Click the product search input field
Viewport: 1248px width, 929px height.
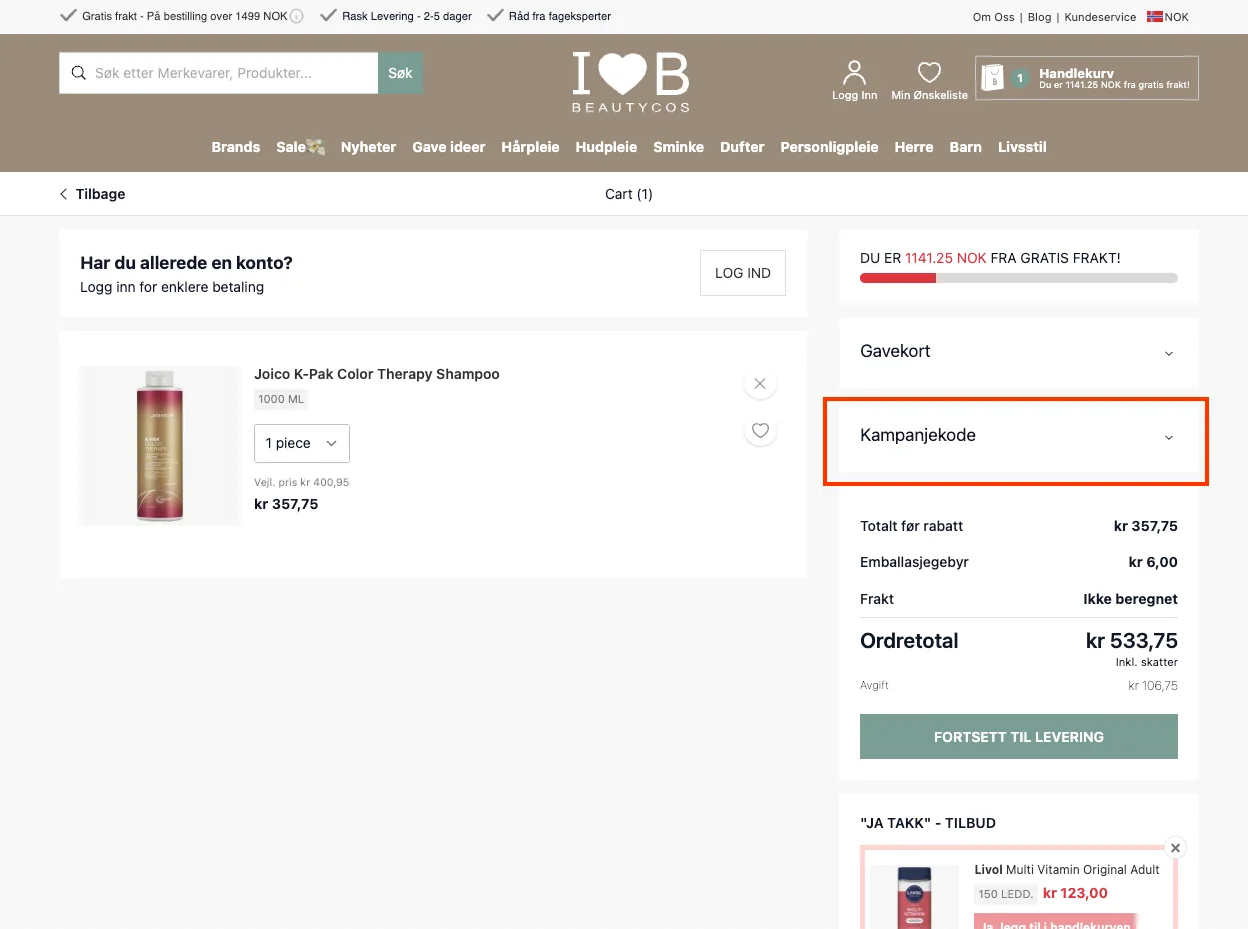(218, 73)
